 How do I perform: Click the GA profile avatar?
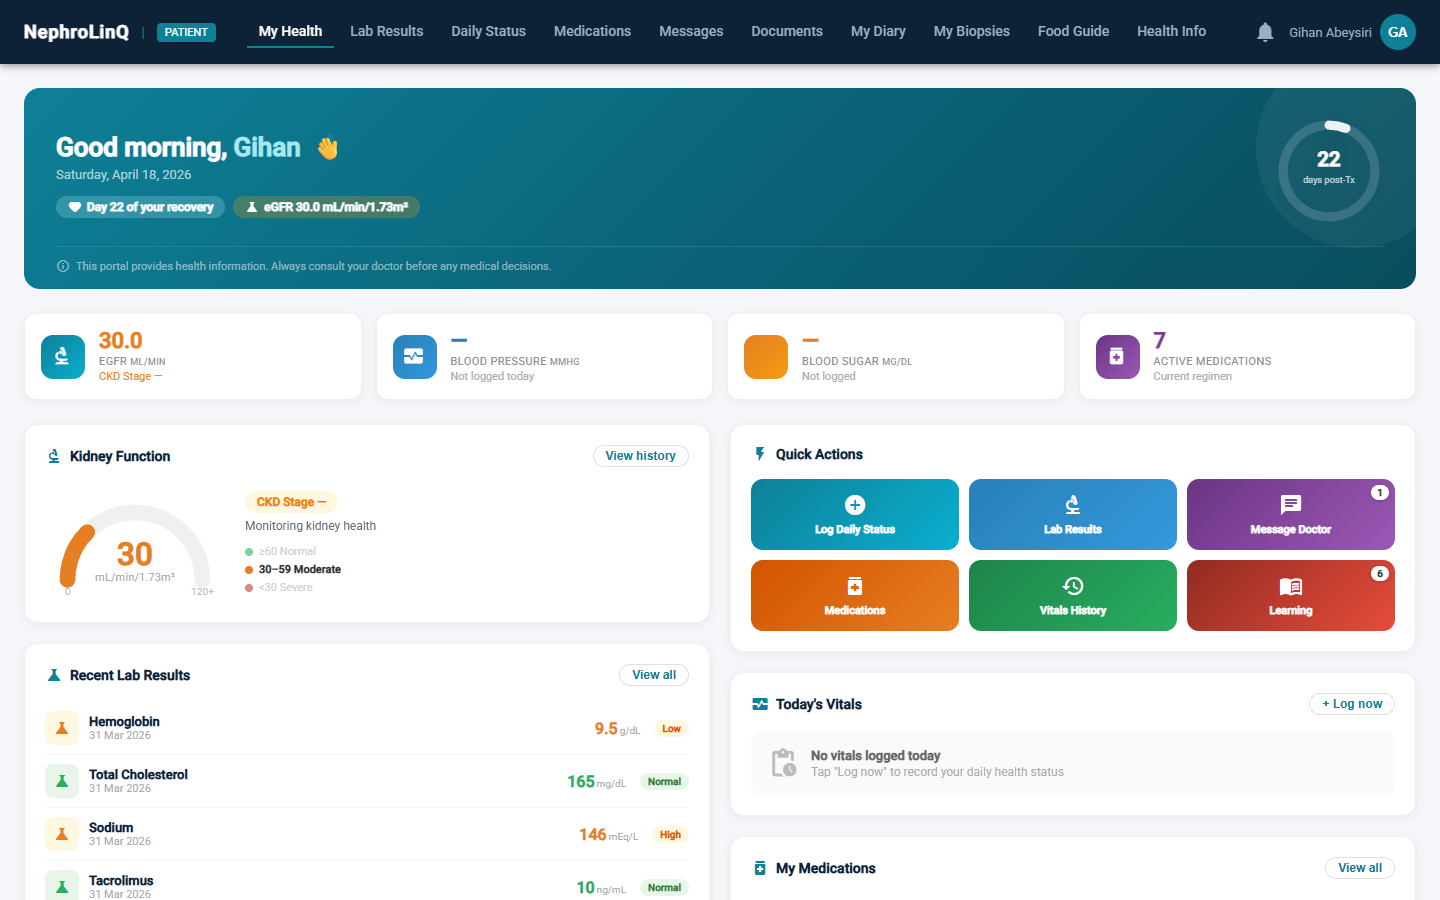coord(1397,31)
